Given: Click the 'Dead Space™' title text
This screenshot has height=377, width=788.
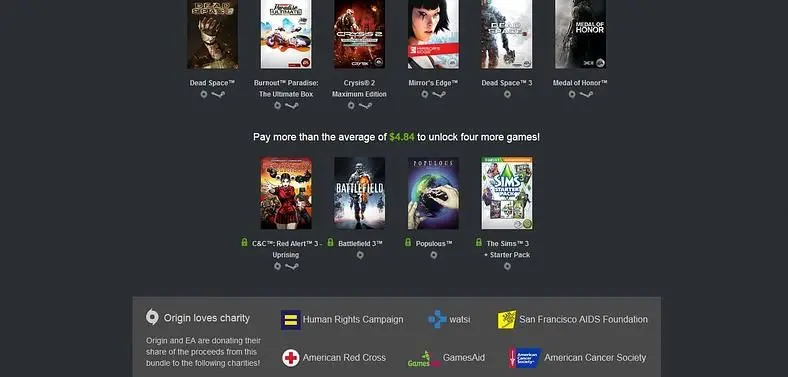Looking at the screenshot, I should 212,83.
